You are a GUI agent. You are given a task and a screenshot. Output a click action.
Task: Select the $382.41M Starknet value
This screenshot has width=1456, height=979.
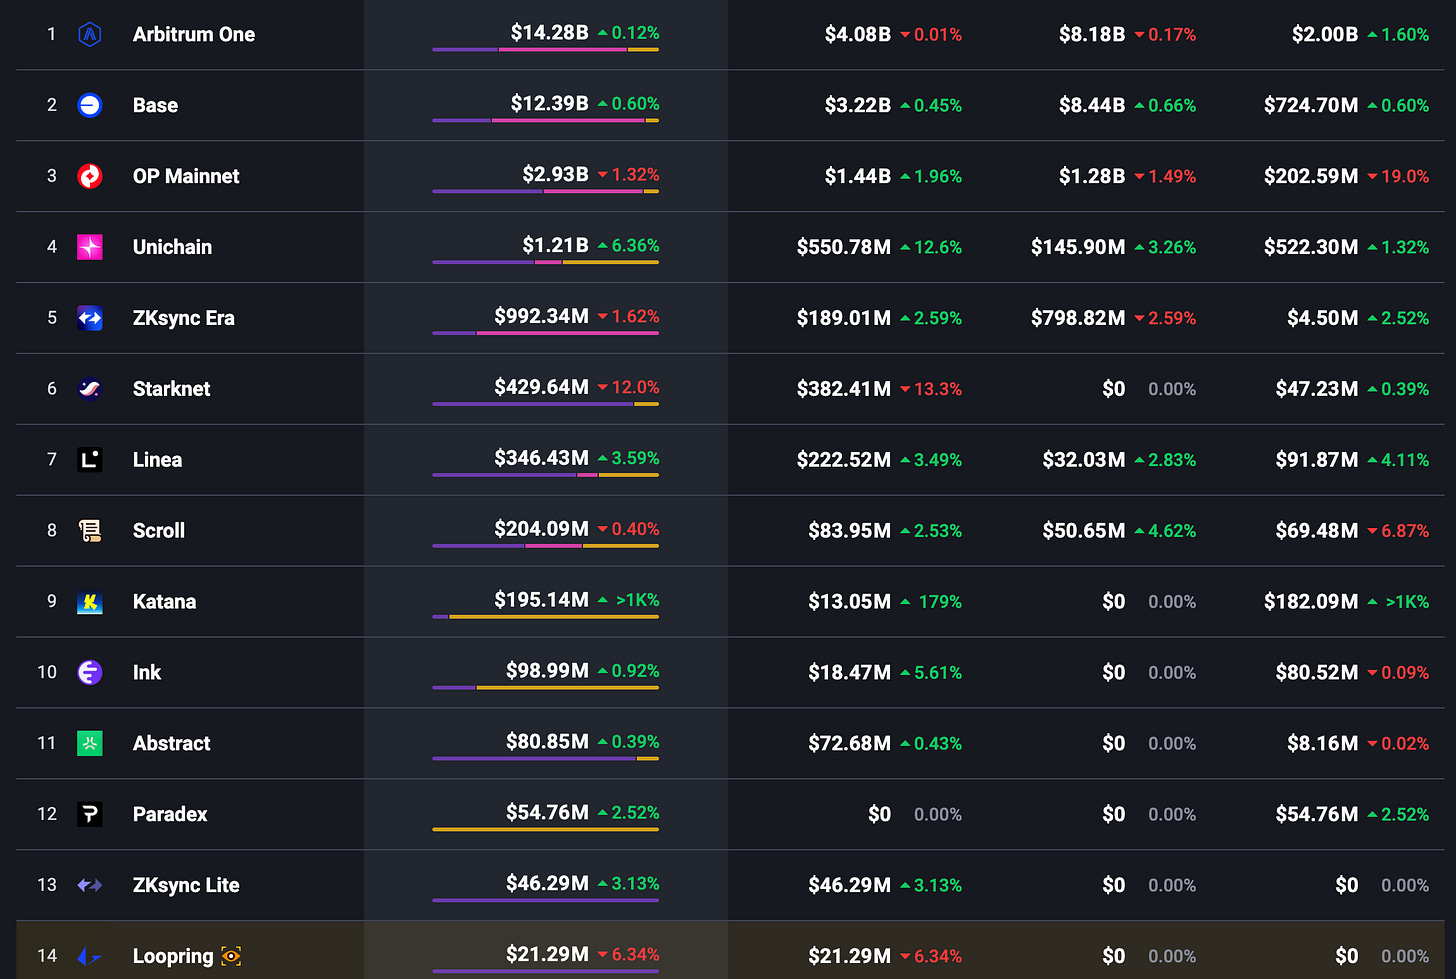tap(843, 390)
